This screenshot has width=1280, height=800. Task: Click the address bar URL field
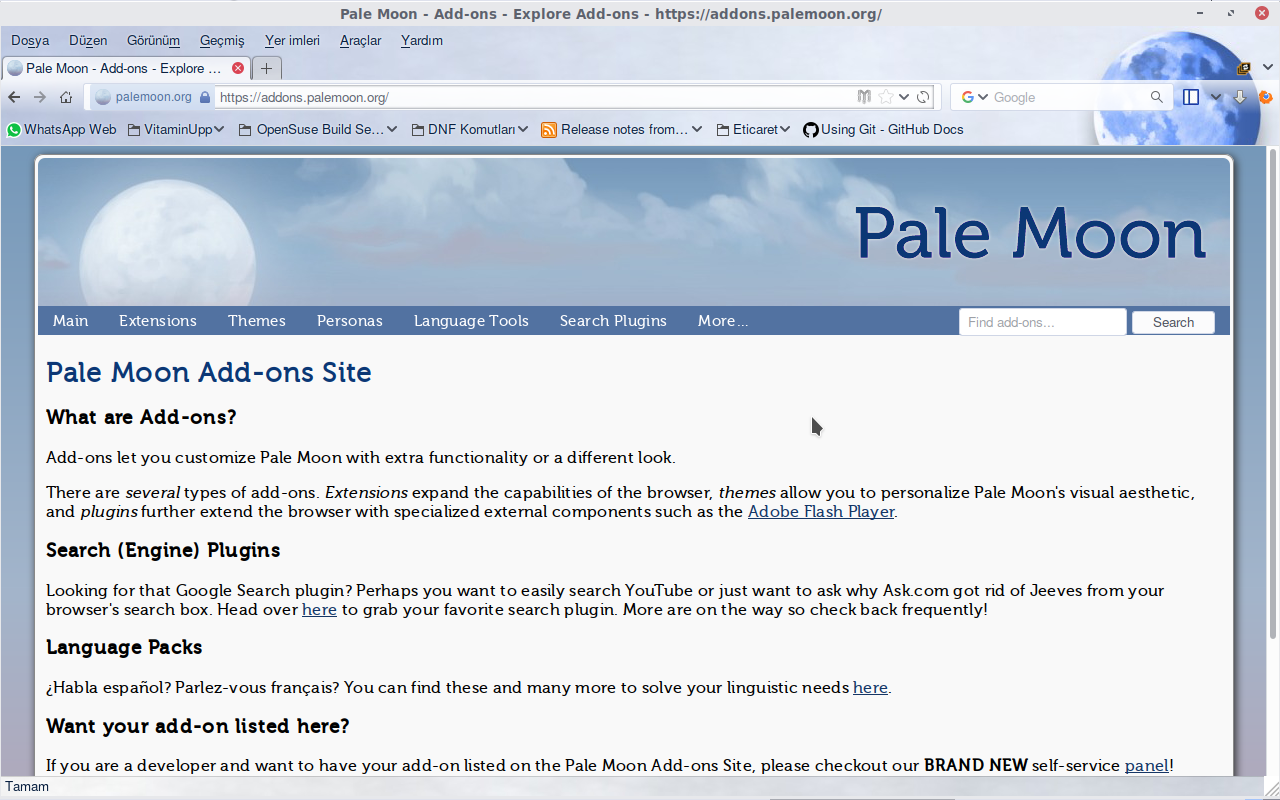pyautogui.click(x=534, y=97)
